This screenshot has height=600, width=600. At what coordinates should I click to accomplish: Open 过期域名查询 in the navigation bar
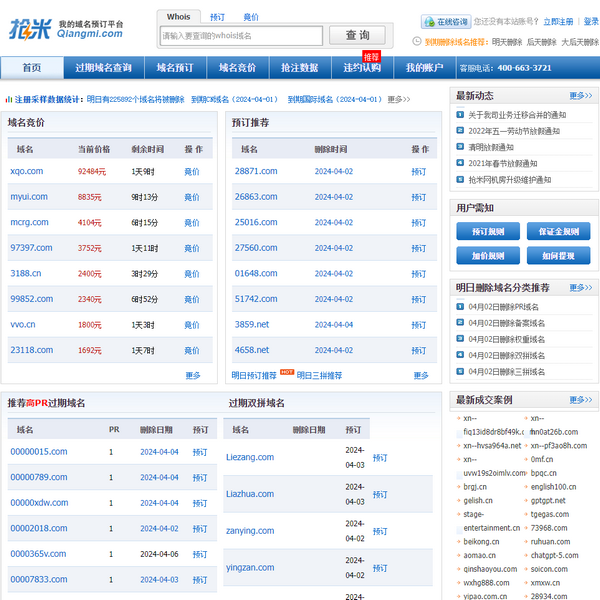pos(103,68)
